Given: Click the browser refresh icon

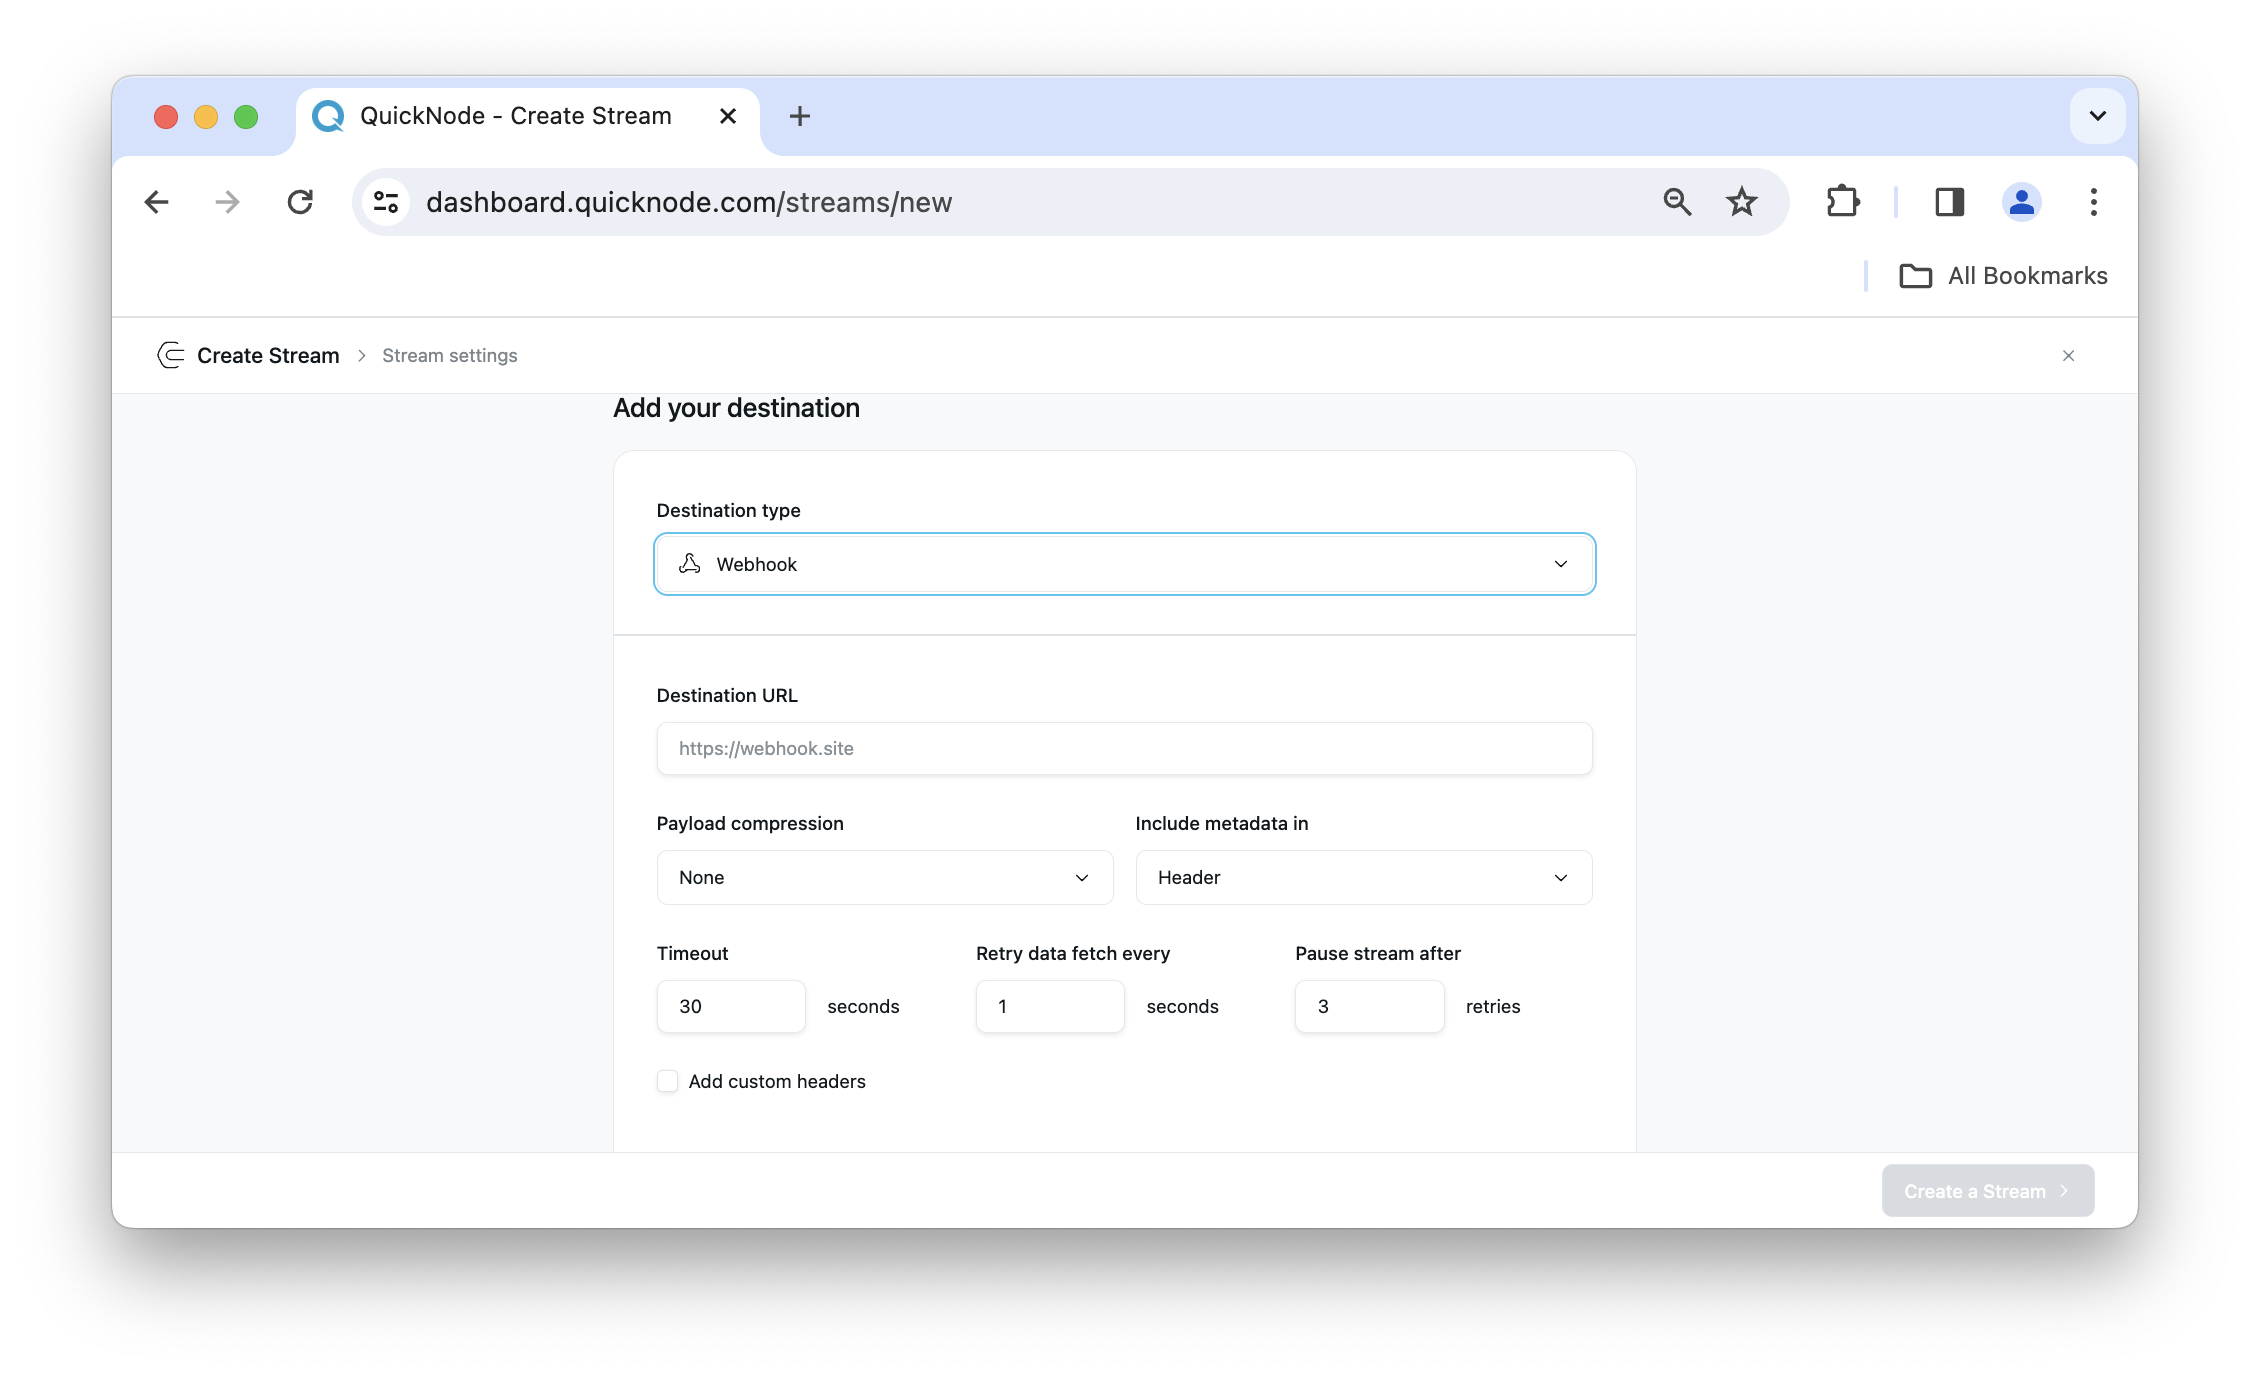Looking at the screenshot, I should coord(301,201).
